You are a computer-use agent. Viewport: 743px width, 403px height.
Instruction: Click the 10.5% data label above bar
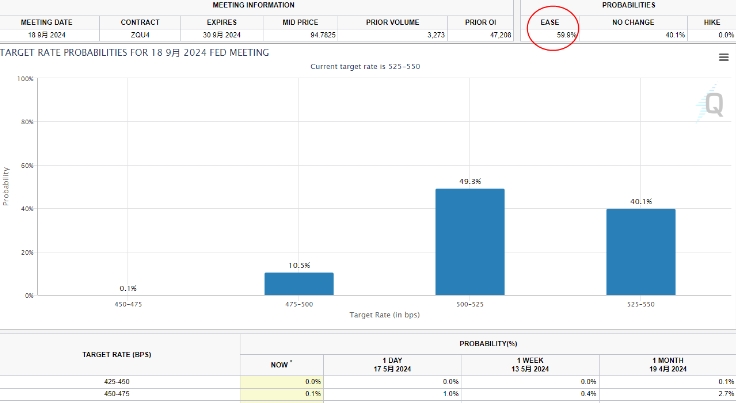299,266
